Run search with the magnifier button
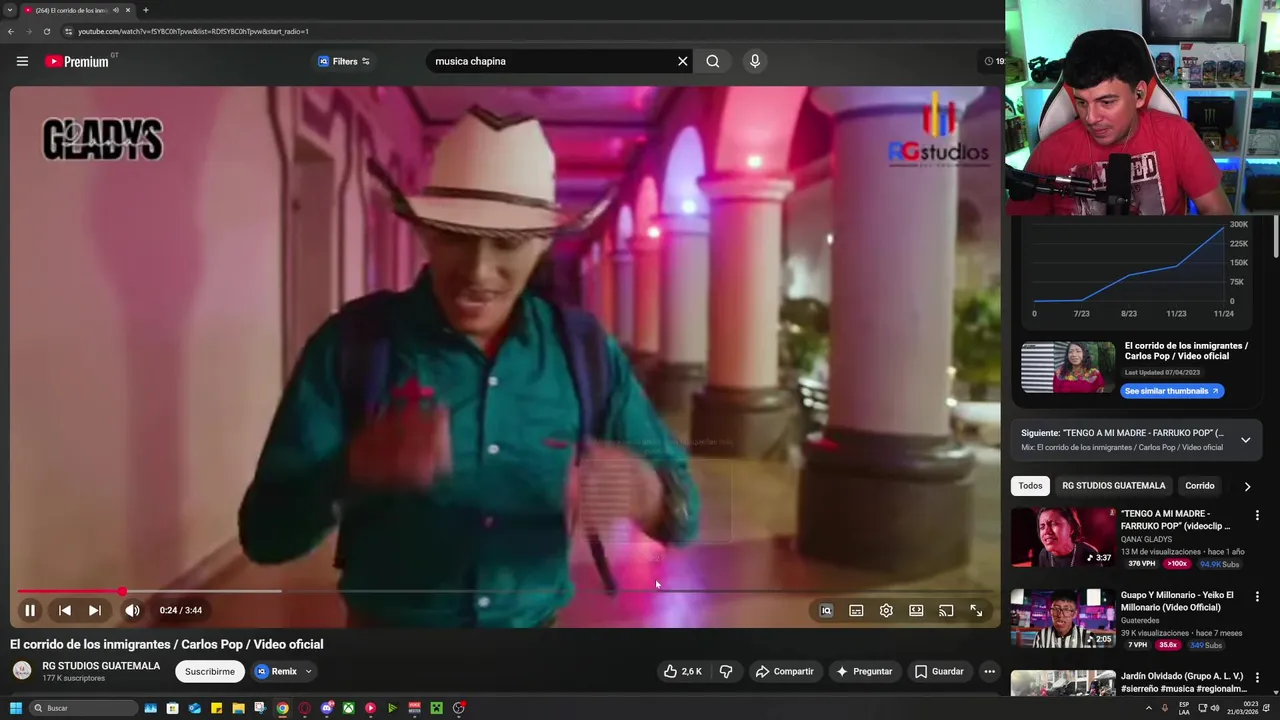 pos(712,61)
